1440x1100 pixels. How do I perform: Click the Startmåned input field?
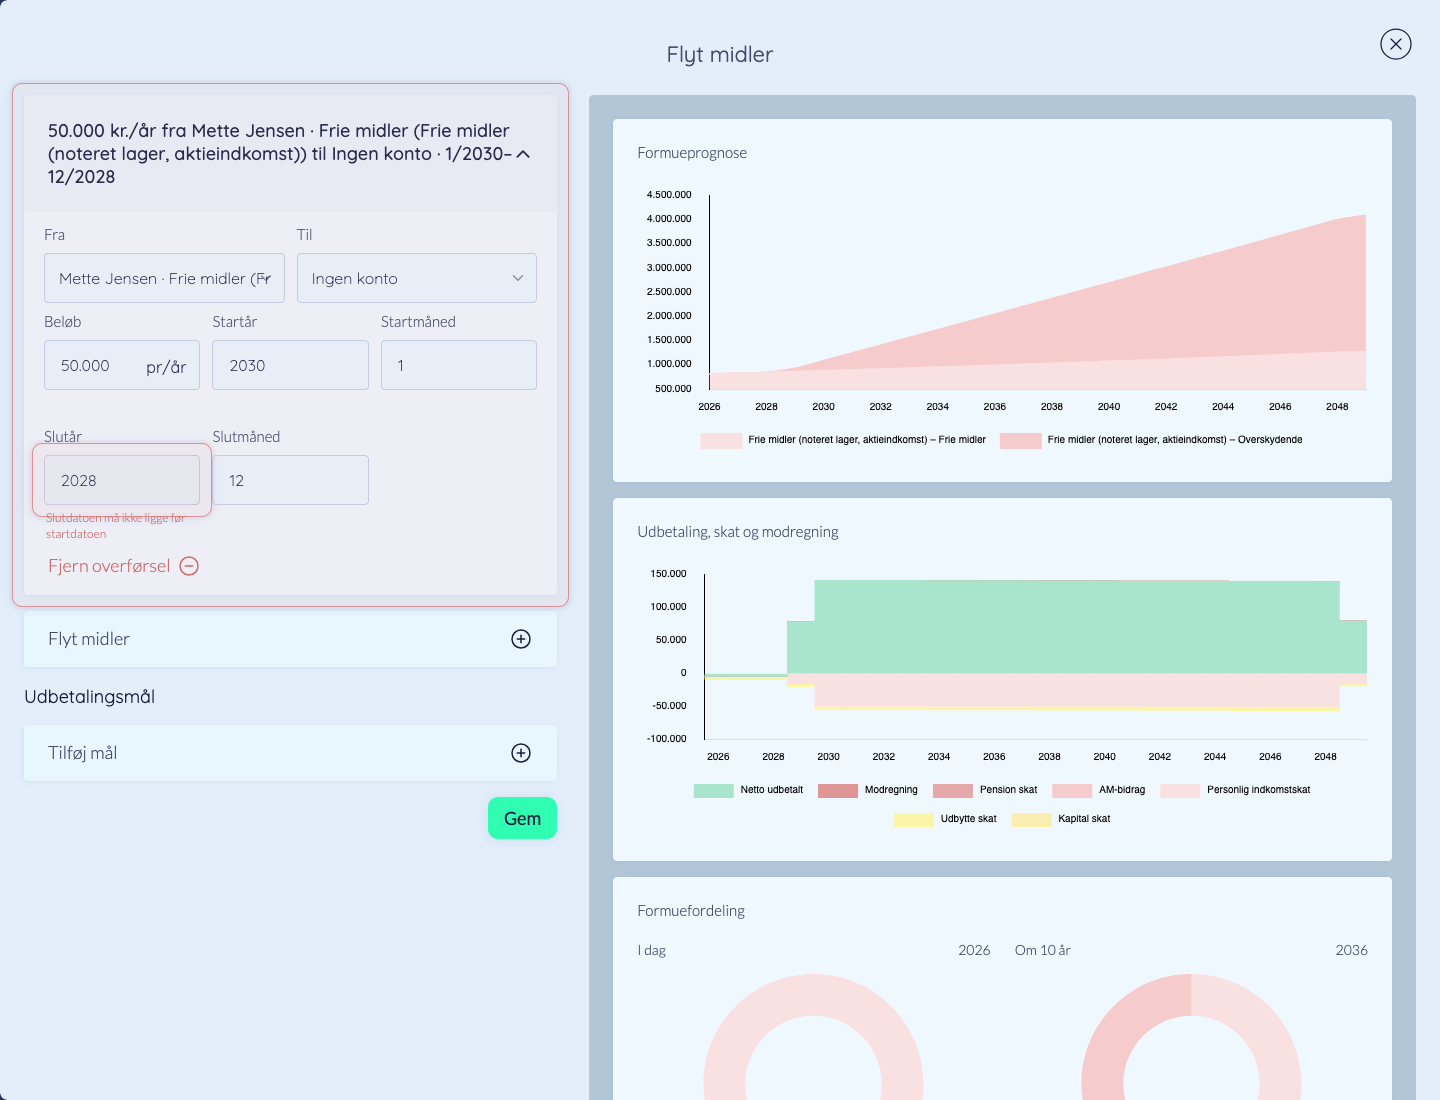459,365
